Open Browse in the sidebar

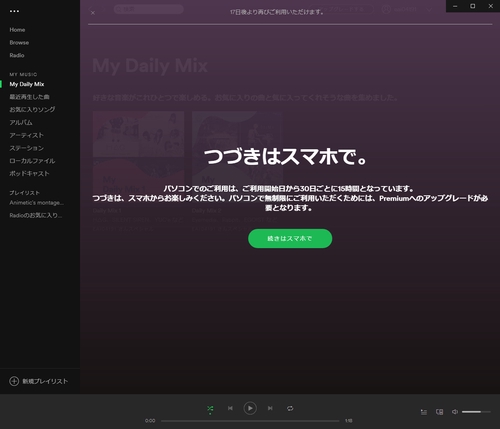tap(19, 43)
